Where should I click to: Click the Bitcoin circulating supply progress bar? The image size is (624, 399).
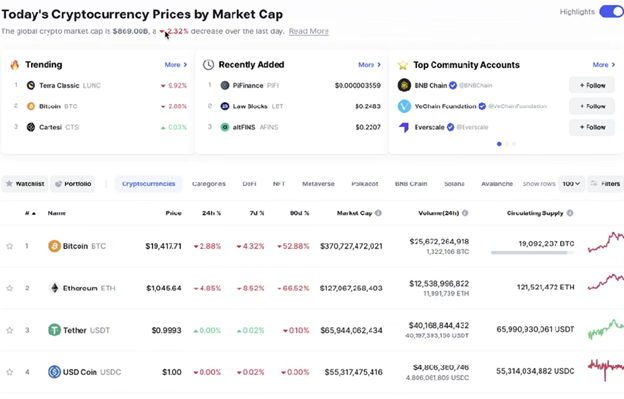[532, 253]
